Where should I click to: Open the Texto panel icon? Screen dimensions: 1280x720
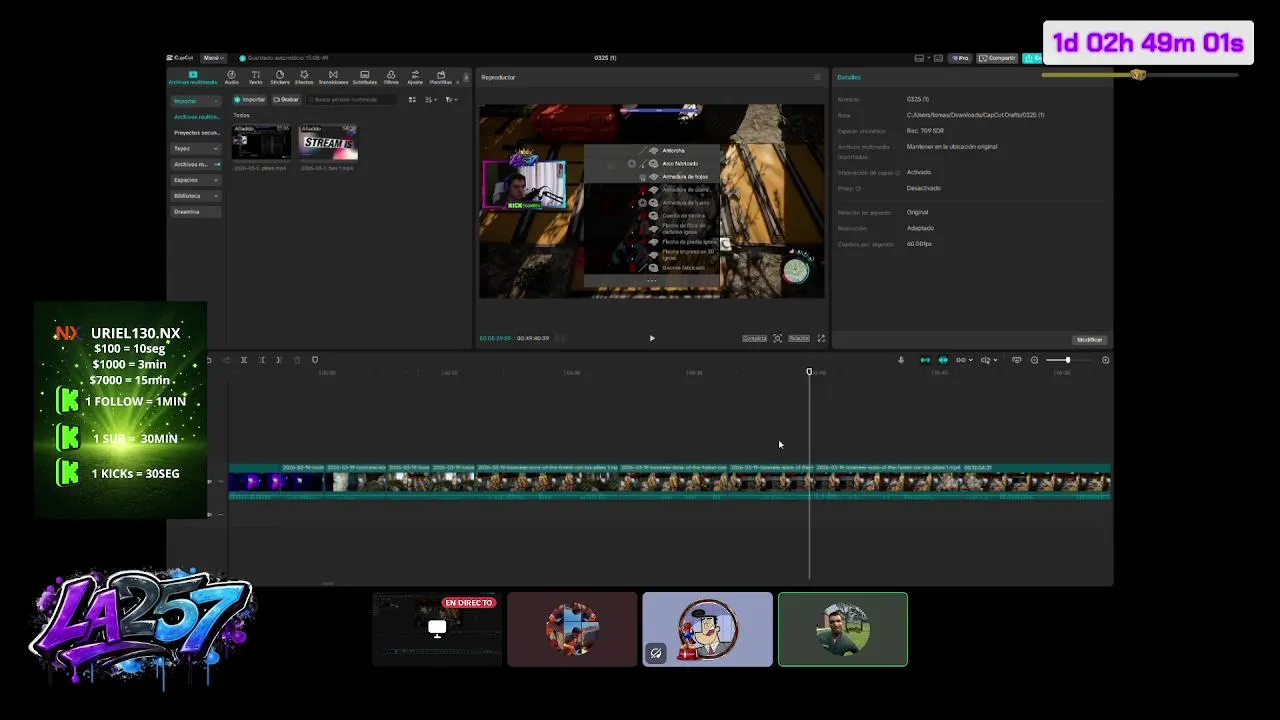tap(255, 77)
